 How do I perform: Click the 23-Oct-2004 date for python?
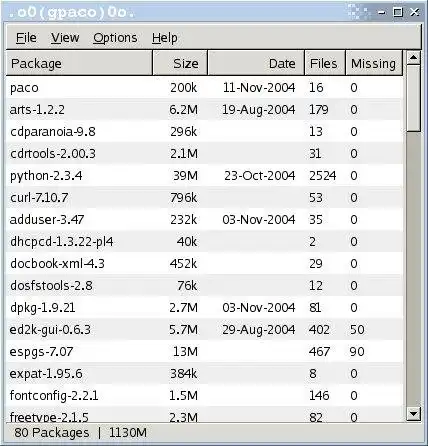pyautogui.click(x=260, y=175)
